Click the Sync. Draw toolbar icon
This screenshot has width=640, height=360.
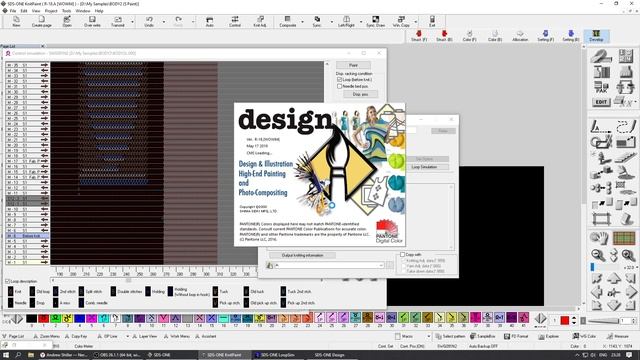[x=376, y=21]
